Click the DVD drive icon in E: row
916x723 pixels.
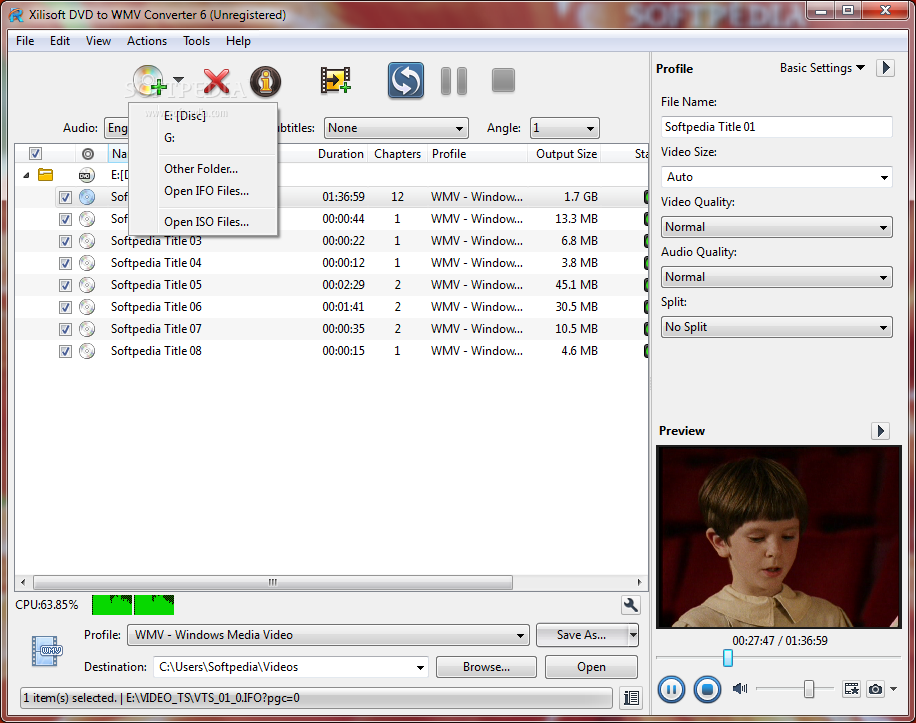coord(86,175)
